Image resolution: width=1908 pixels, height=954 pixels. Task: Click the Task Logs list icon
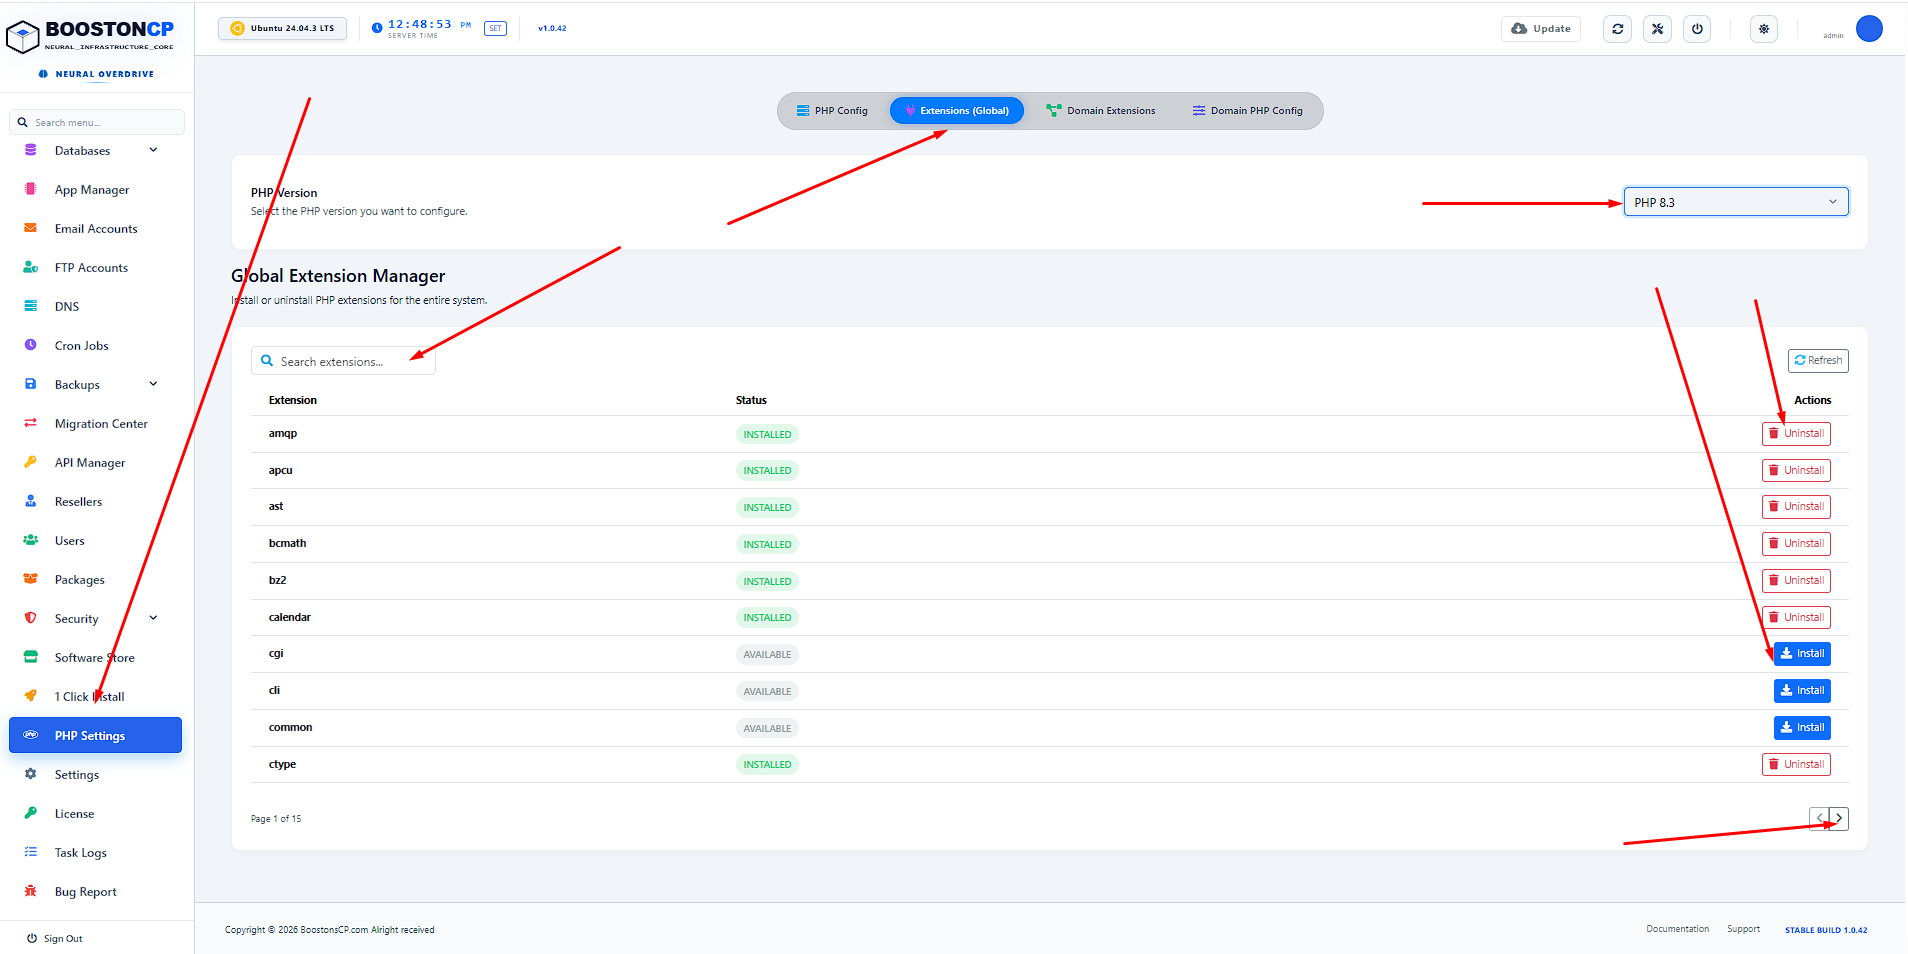pos(31,852)
